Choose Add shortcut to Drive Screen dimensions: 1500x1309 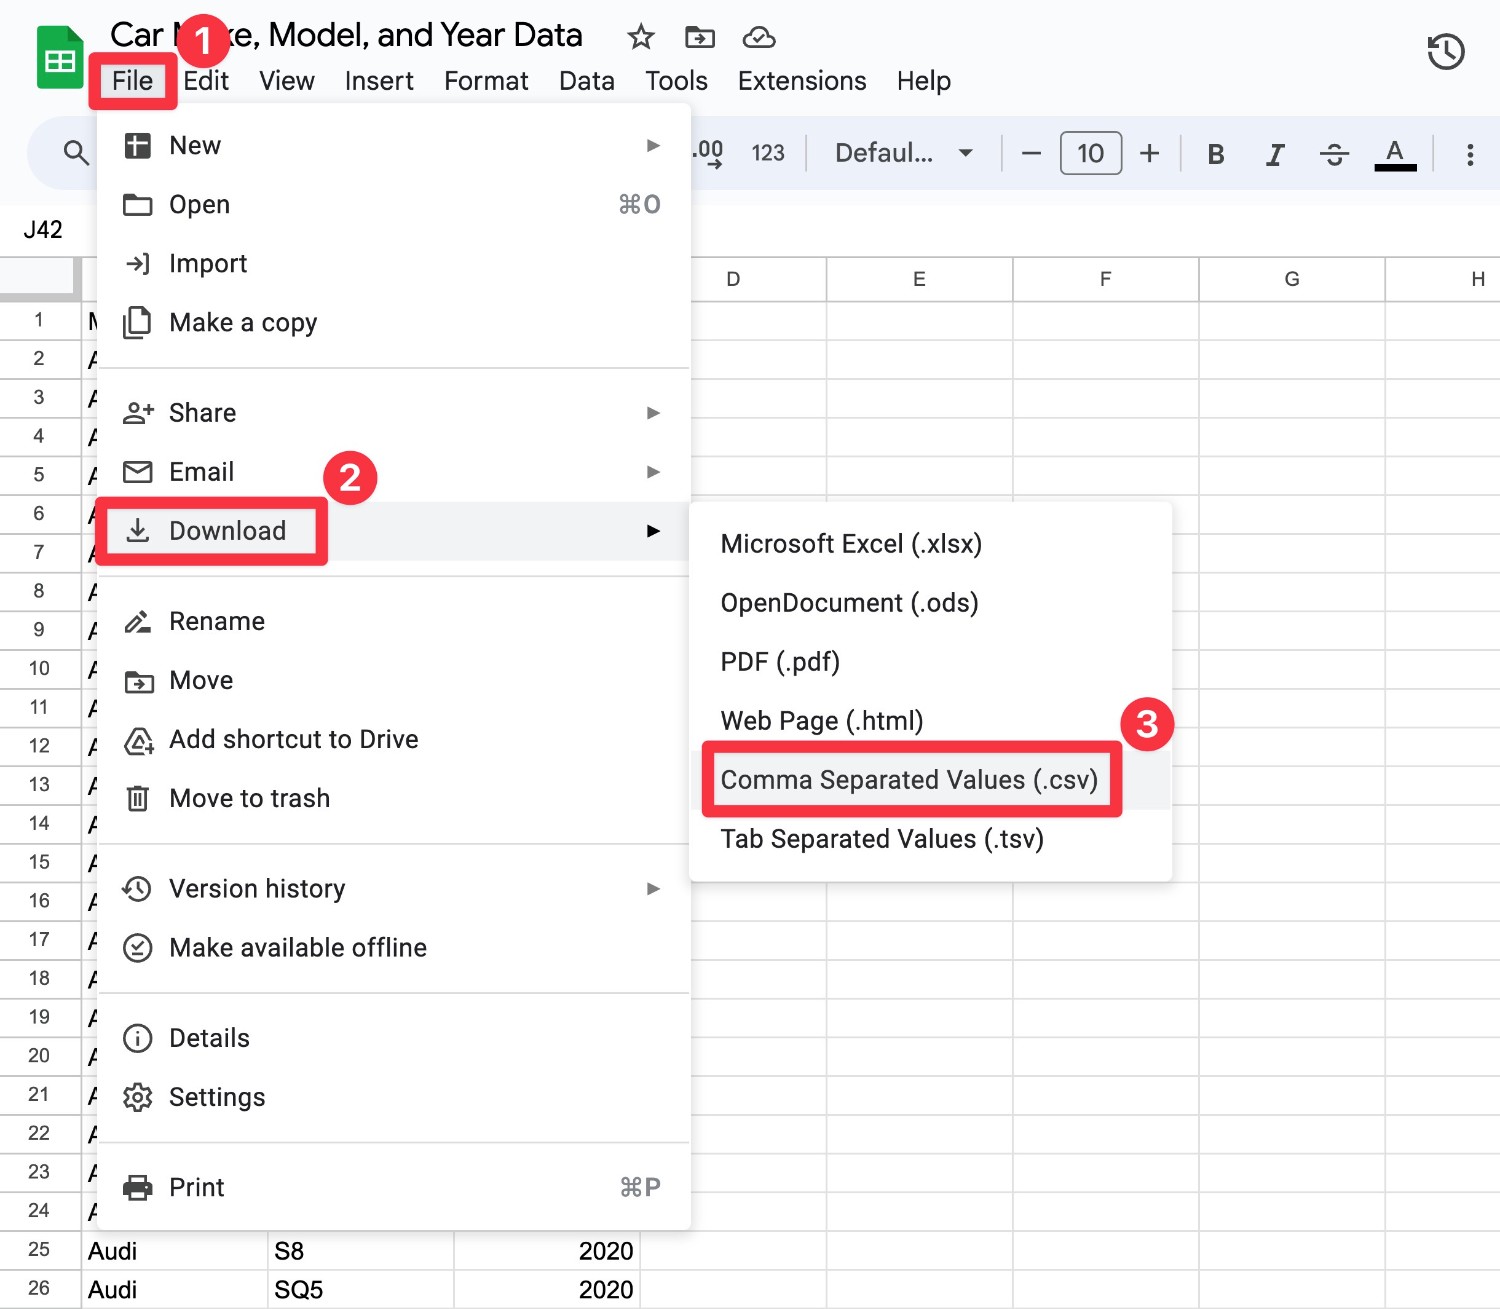pyautogui.click(x=393, y=739)
